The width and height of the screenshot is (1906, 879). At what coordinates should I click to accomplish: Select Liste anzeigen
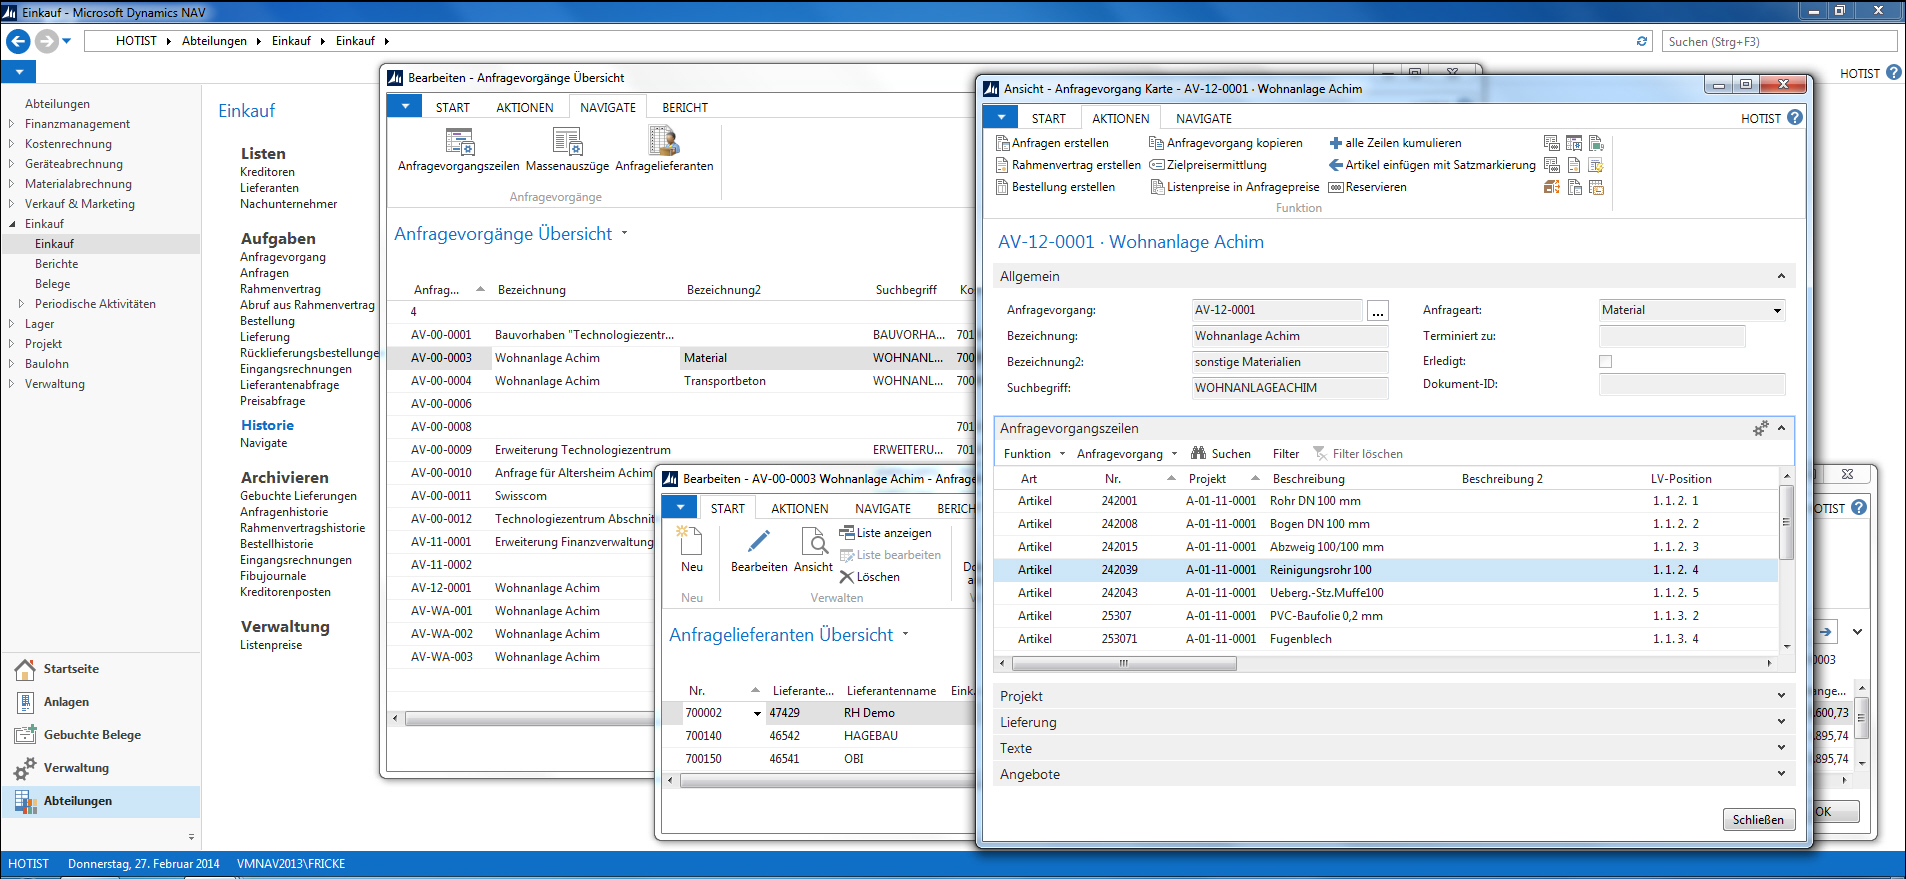(885, 533)
